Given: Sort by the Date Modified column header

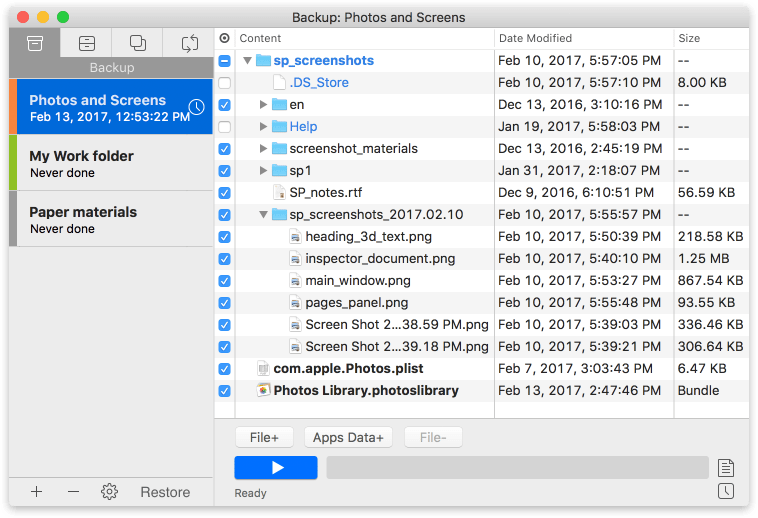Looking at the screenshot, I should point(584,38).
